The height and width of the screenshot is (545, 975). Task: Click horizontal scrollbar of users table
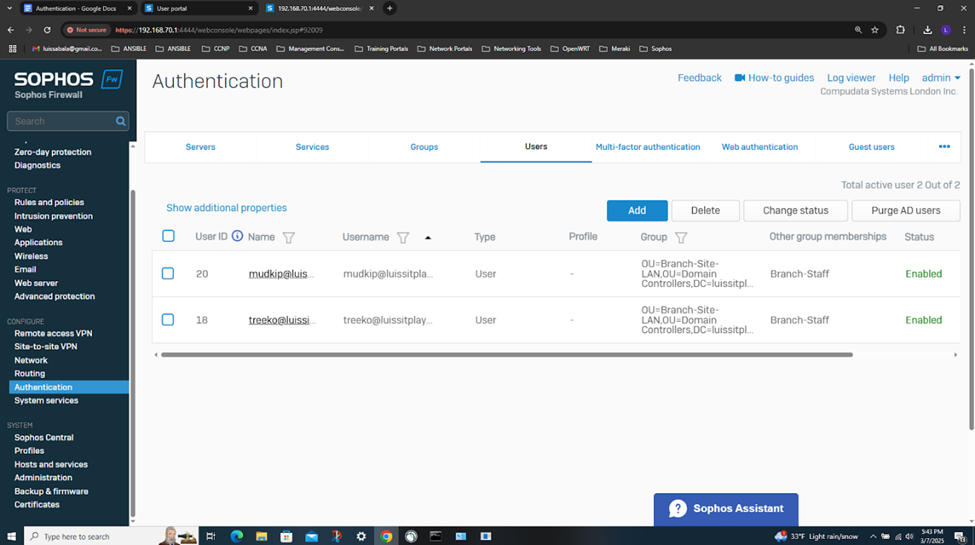507,355
